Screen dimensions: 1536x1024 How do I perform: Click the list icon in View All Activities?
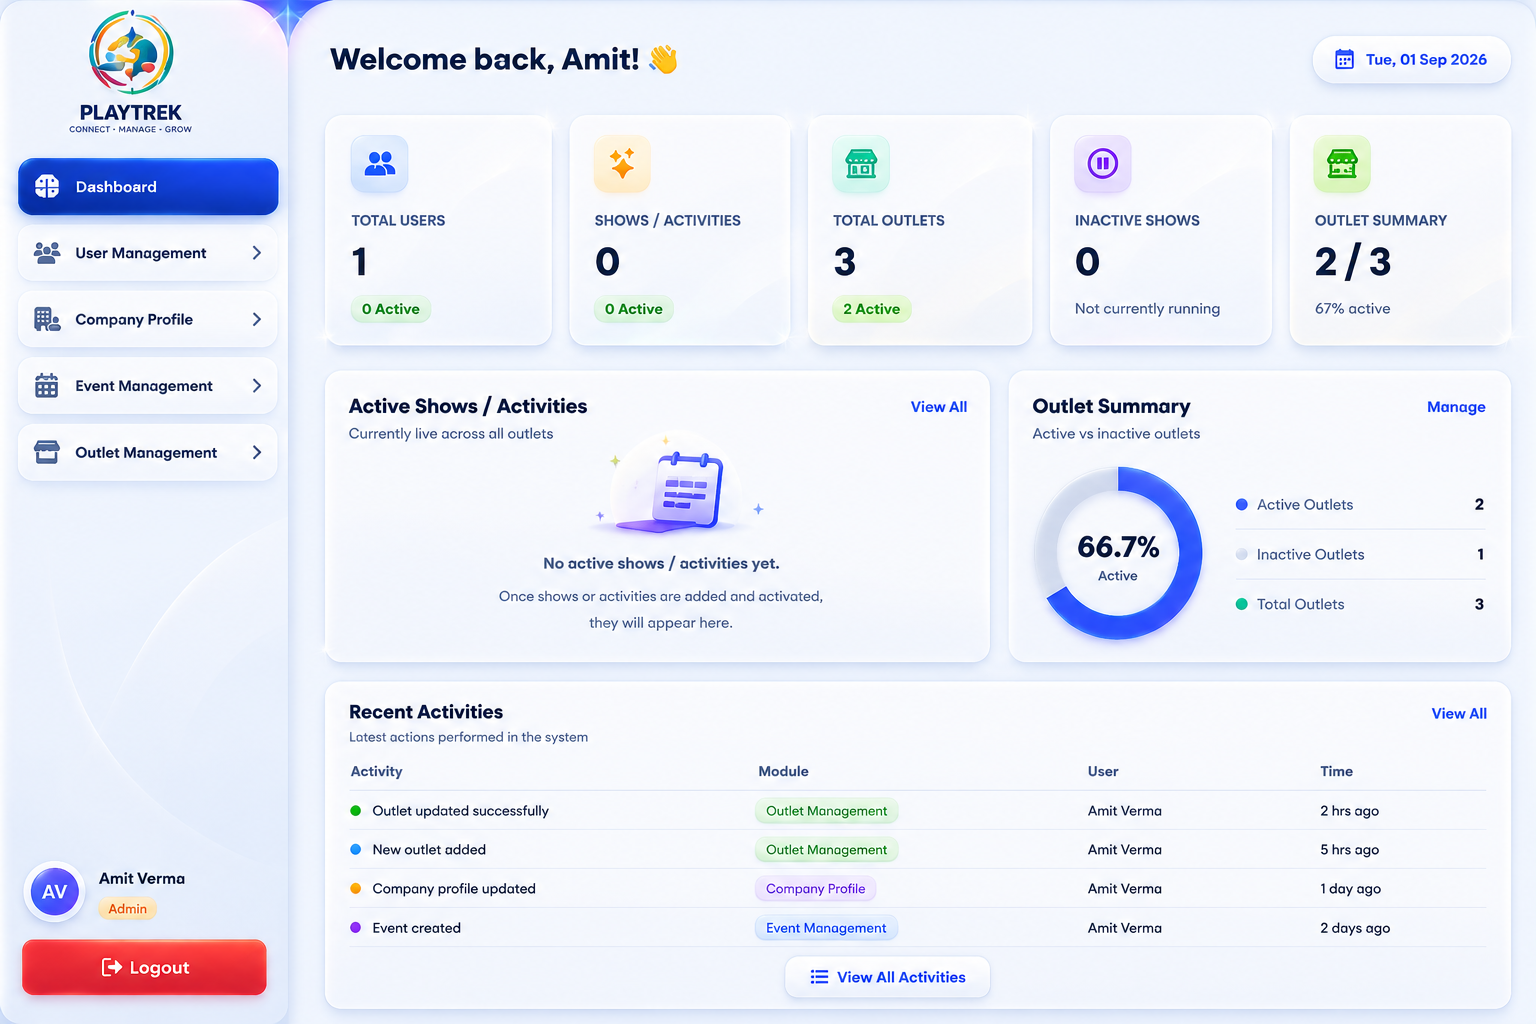pos(819,977)
